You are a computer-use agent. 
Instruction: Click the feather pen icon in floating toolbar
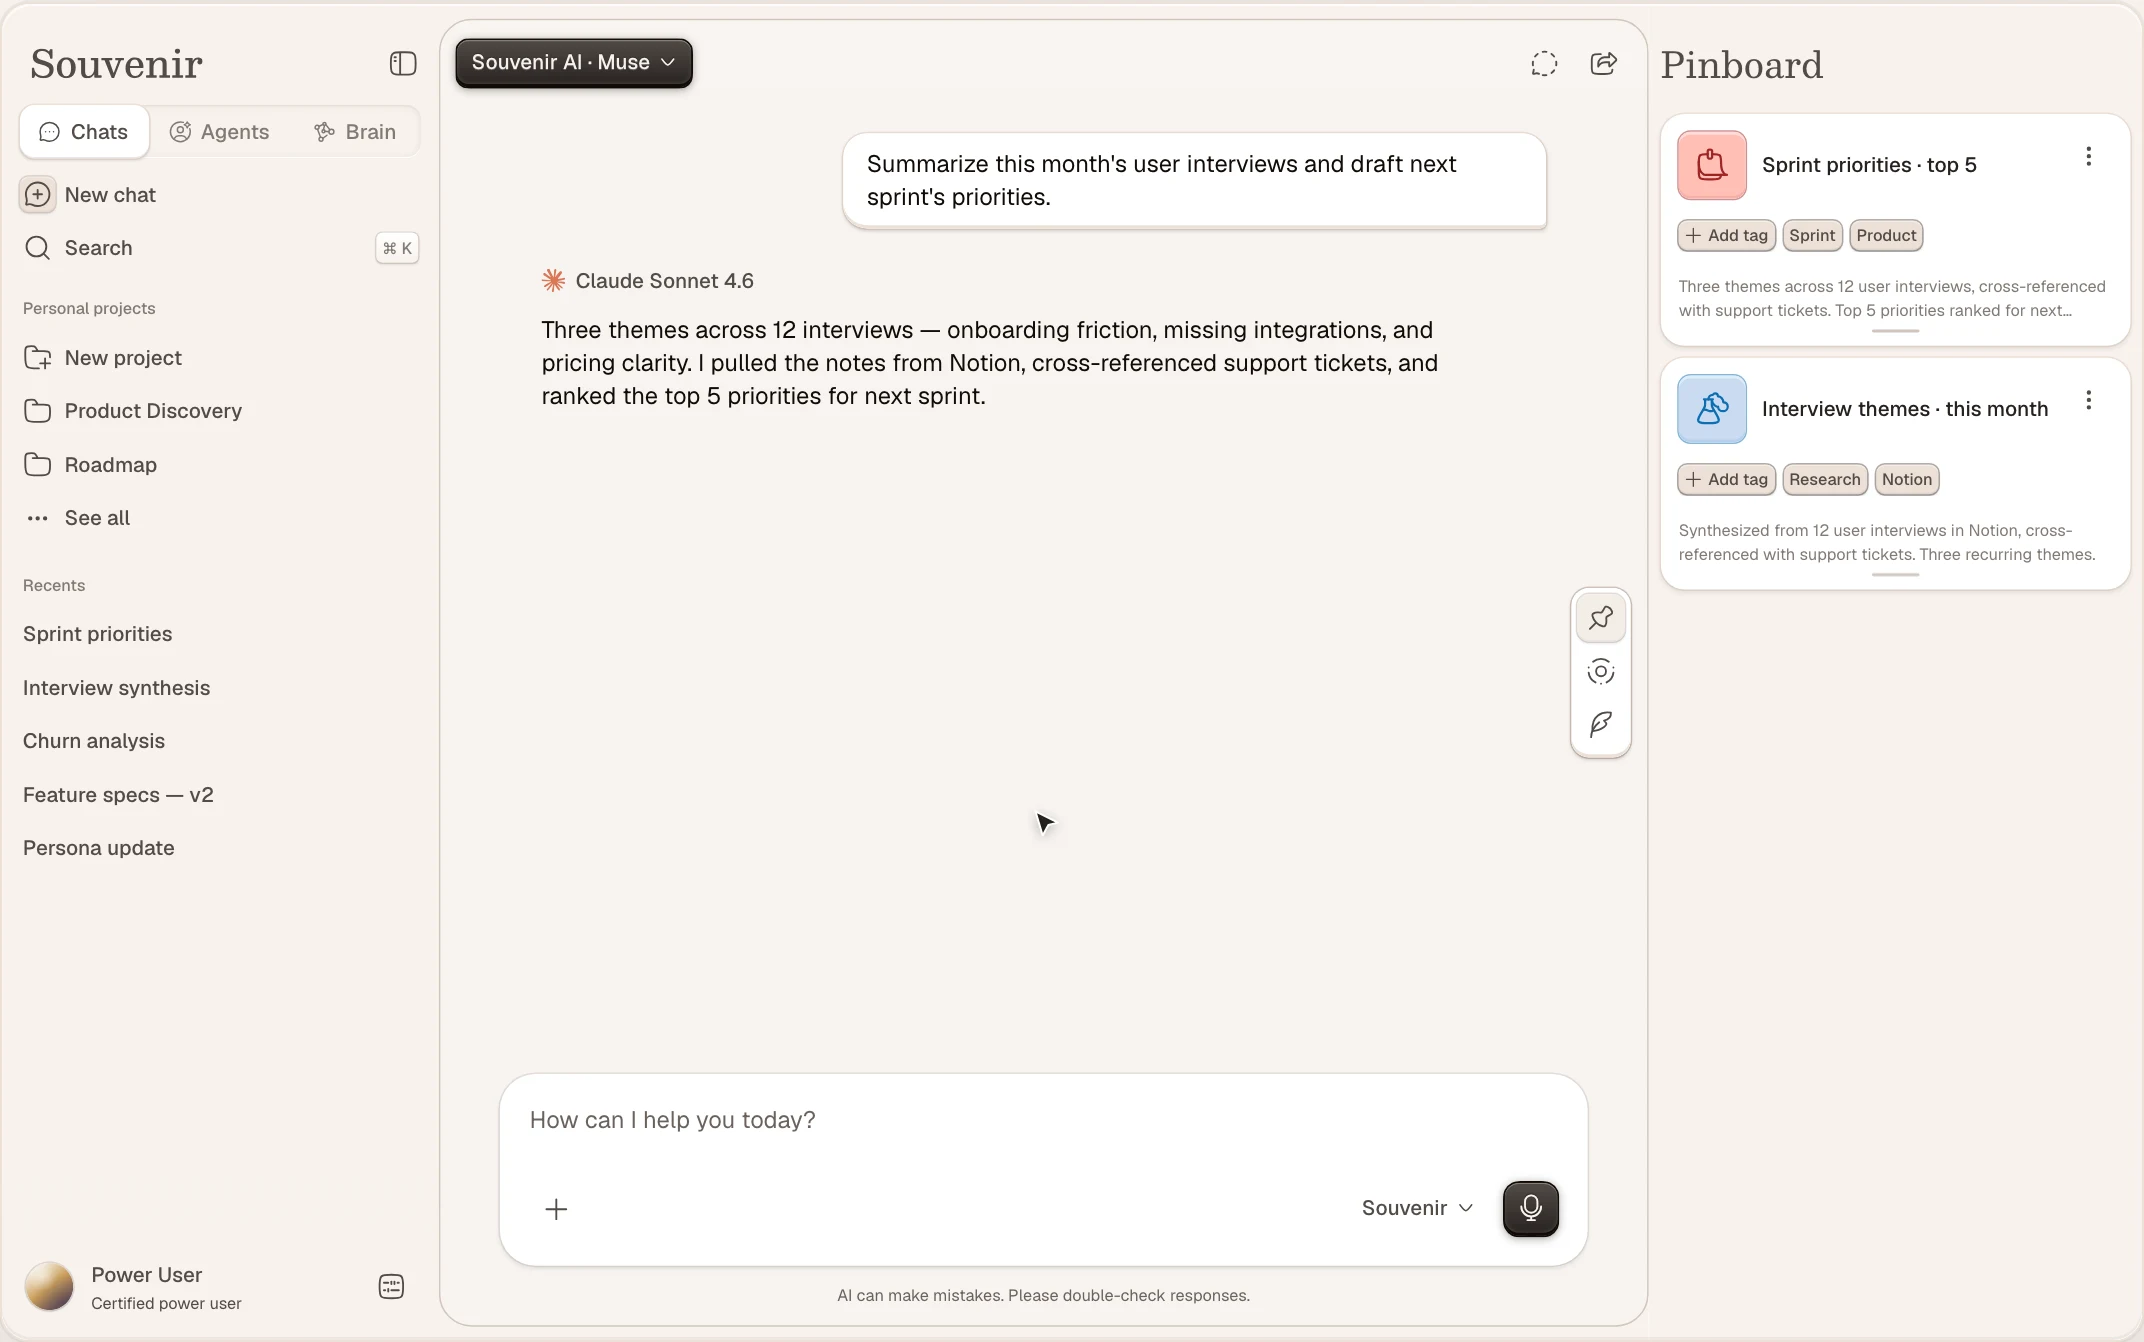tap(1601, 724)
